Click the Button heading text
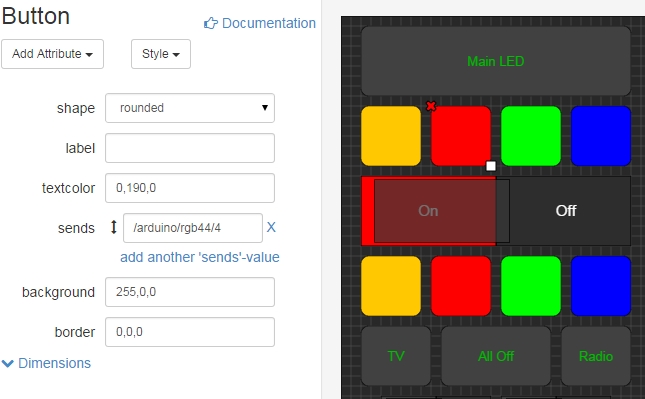Screen dimensions: 645x399 (36, 16)
